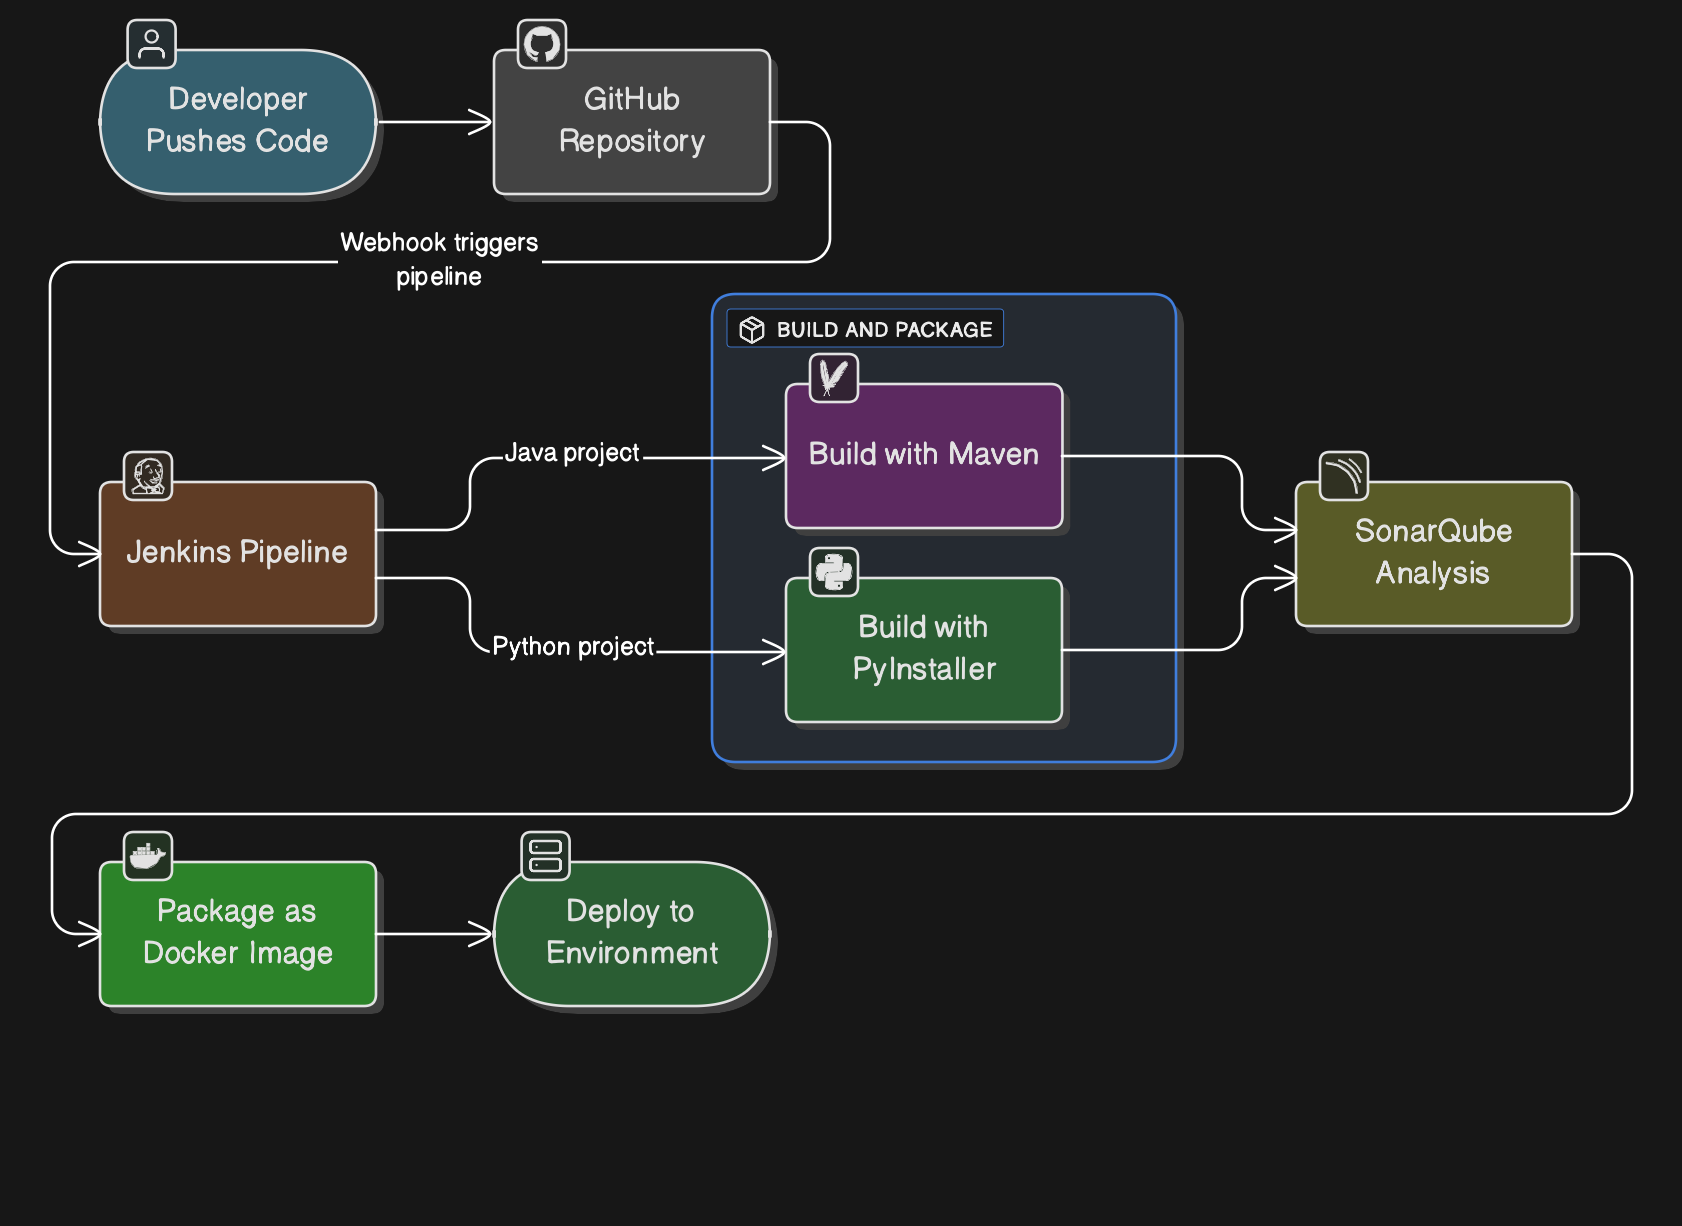Select the Package as Docker Image node

pos(238,934)
